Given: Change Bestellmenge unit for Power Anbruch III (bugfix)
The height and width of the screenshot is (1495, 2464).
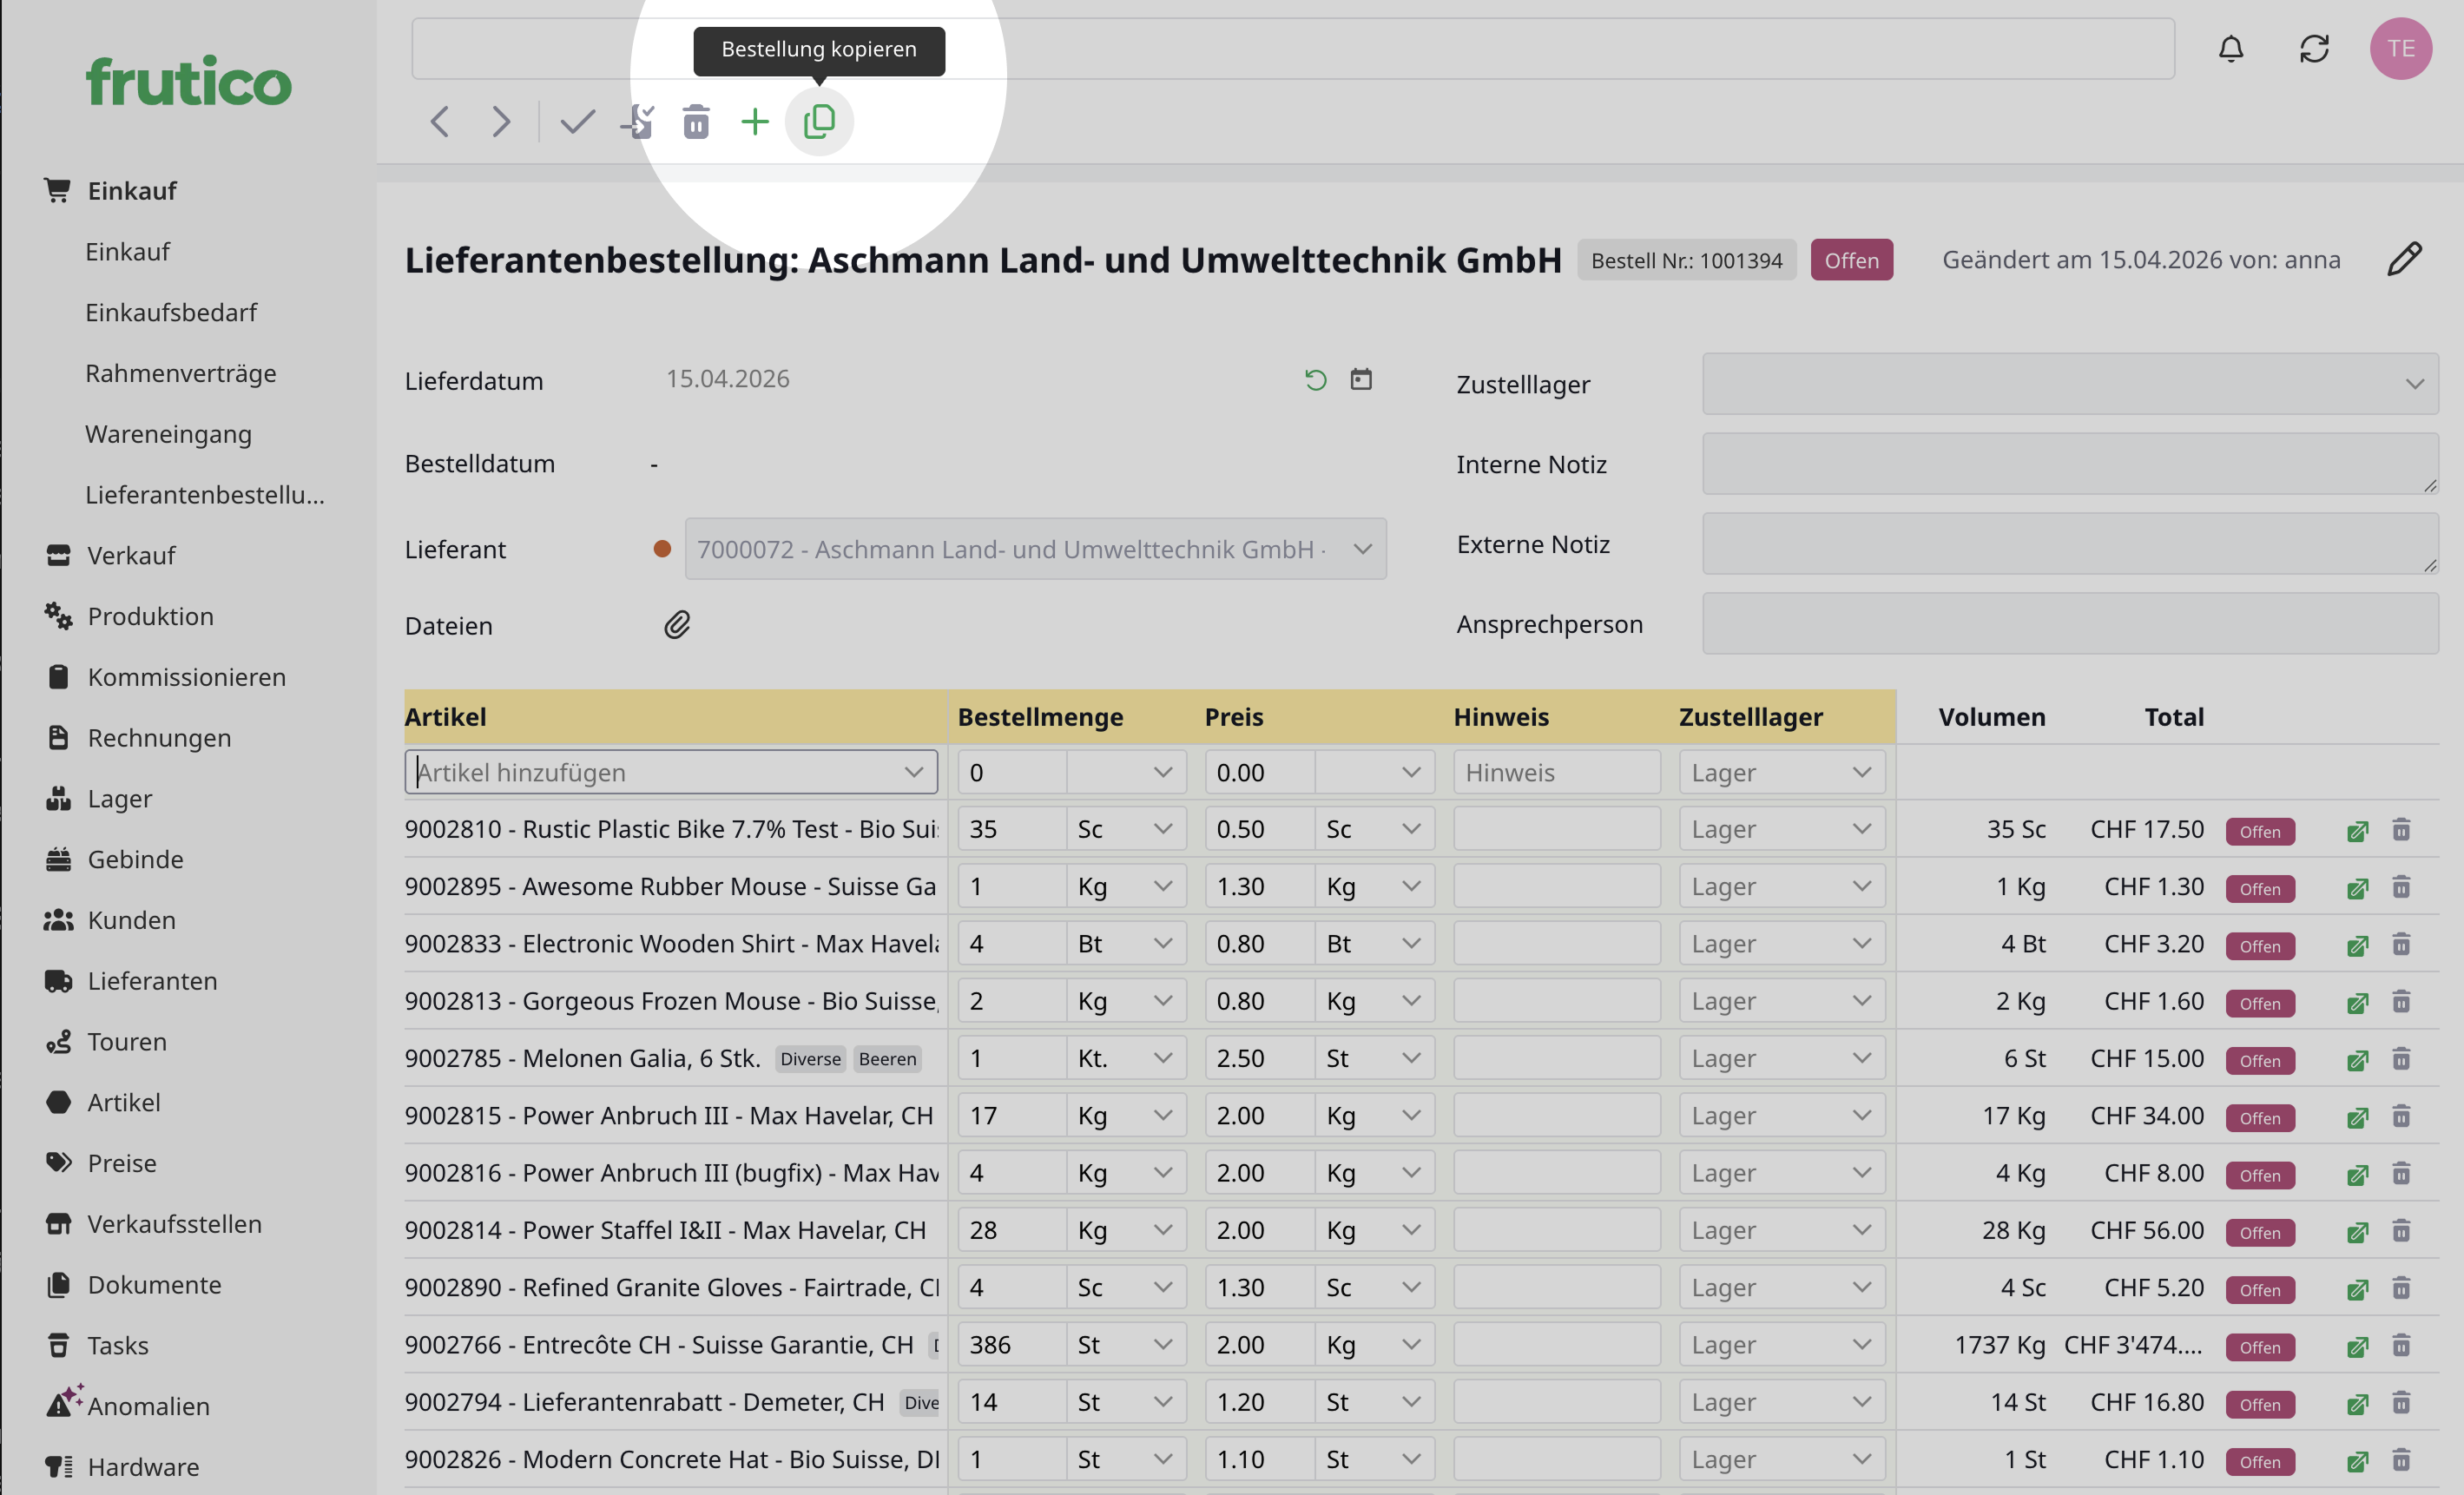Looking at the screenshot, I should pos(1126,1172).
